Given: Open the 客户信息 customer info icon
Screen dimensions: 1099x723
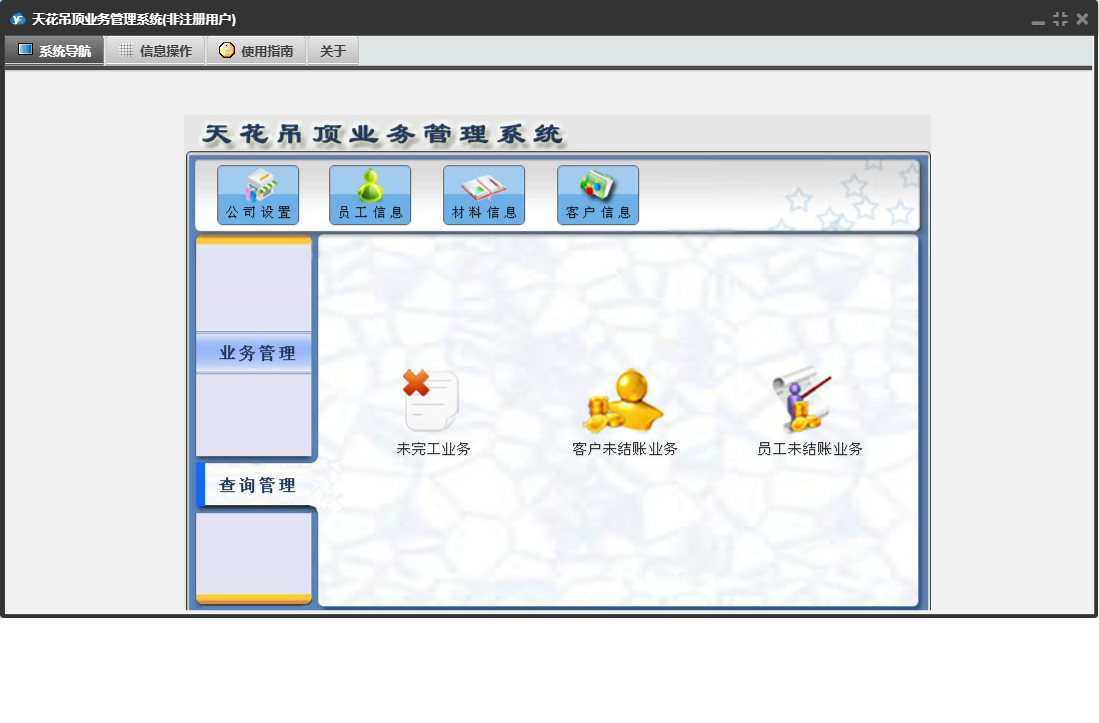Looking at the screenshot, I should click(598, 195).
